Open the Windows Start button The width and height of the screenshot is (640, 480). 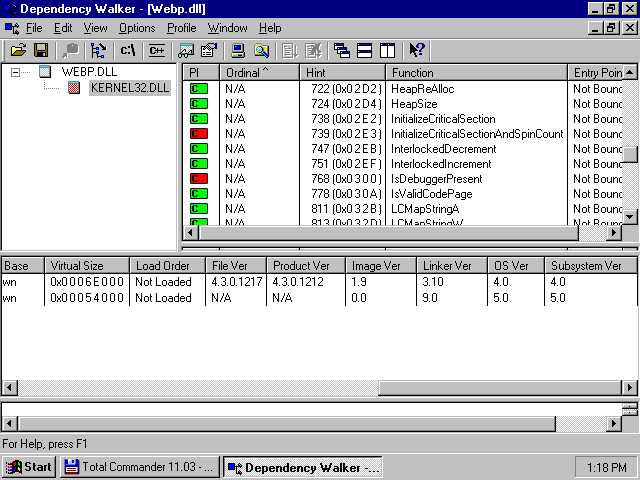29,467
